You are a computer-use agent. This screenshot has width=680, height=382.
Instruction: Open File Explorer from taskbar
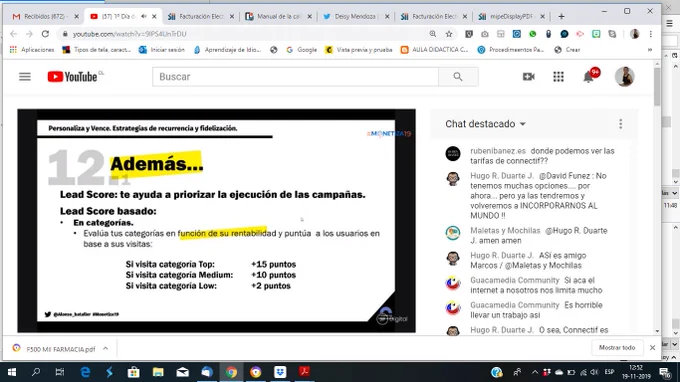[x=158, y=372]
